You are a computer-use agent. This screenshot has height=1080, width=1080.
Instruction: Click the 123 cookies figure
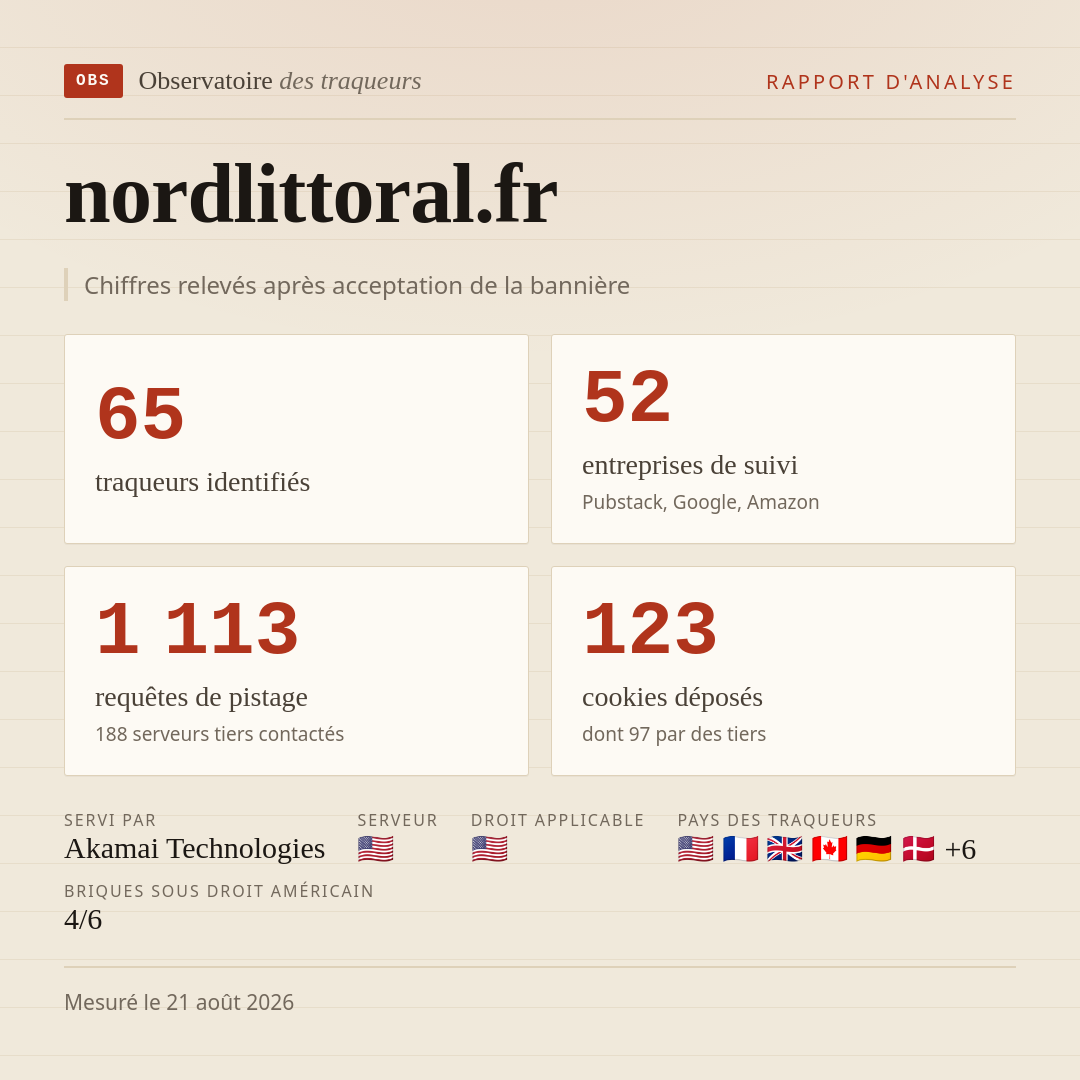(x=650, y=628)
